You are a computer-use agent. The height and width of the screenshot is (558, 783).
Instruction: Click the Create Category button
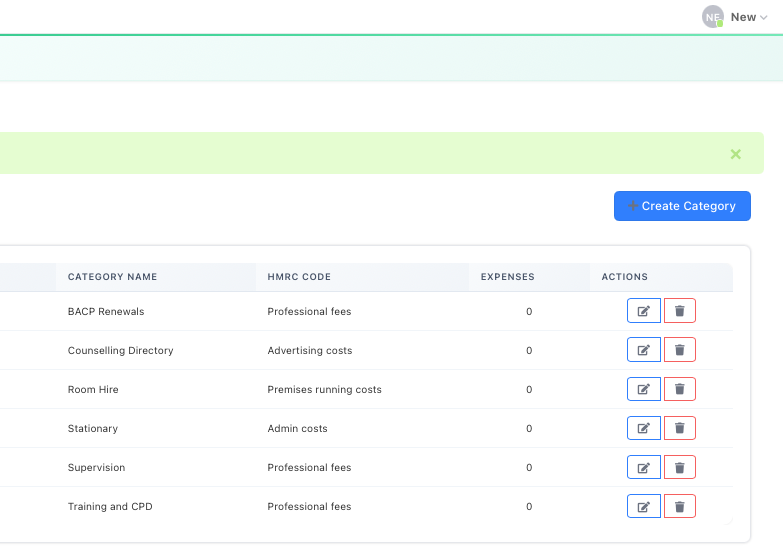coord(682,206)
